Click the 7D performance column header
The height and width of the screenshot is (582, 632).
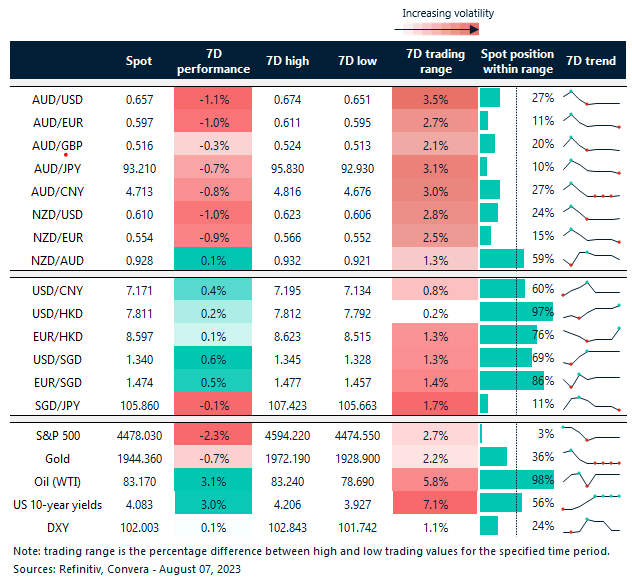[x=213, y=61]
